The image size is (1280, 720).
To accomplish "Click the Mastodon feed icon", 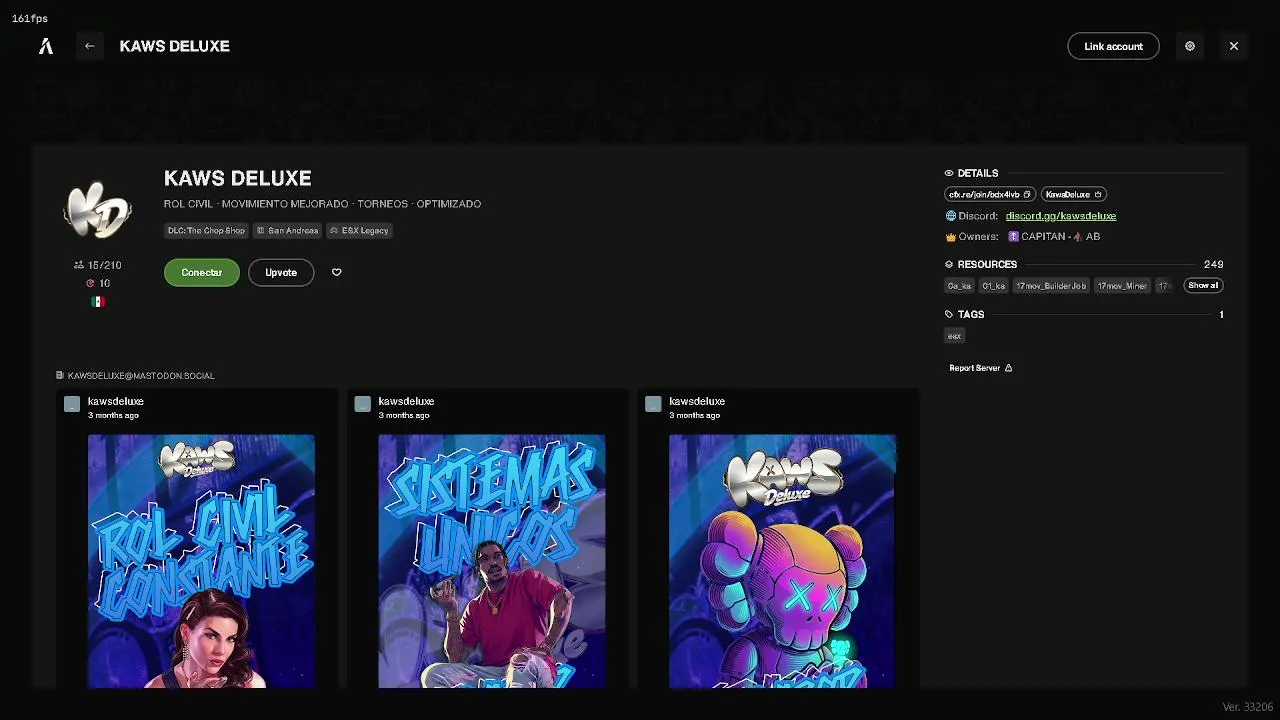I will coord(60,376).
